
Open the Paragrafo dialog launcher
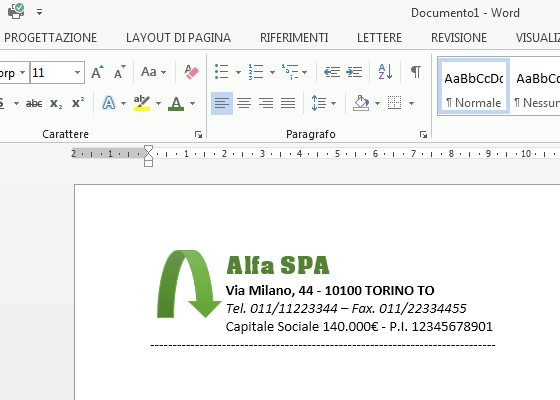click(x=423, y=135)
